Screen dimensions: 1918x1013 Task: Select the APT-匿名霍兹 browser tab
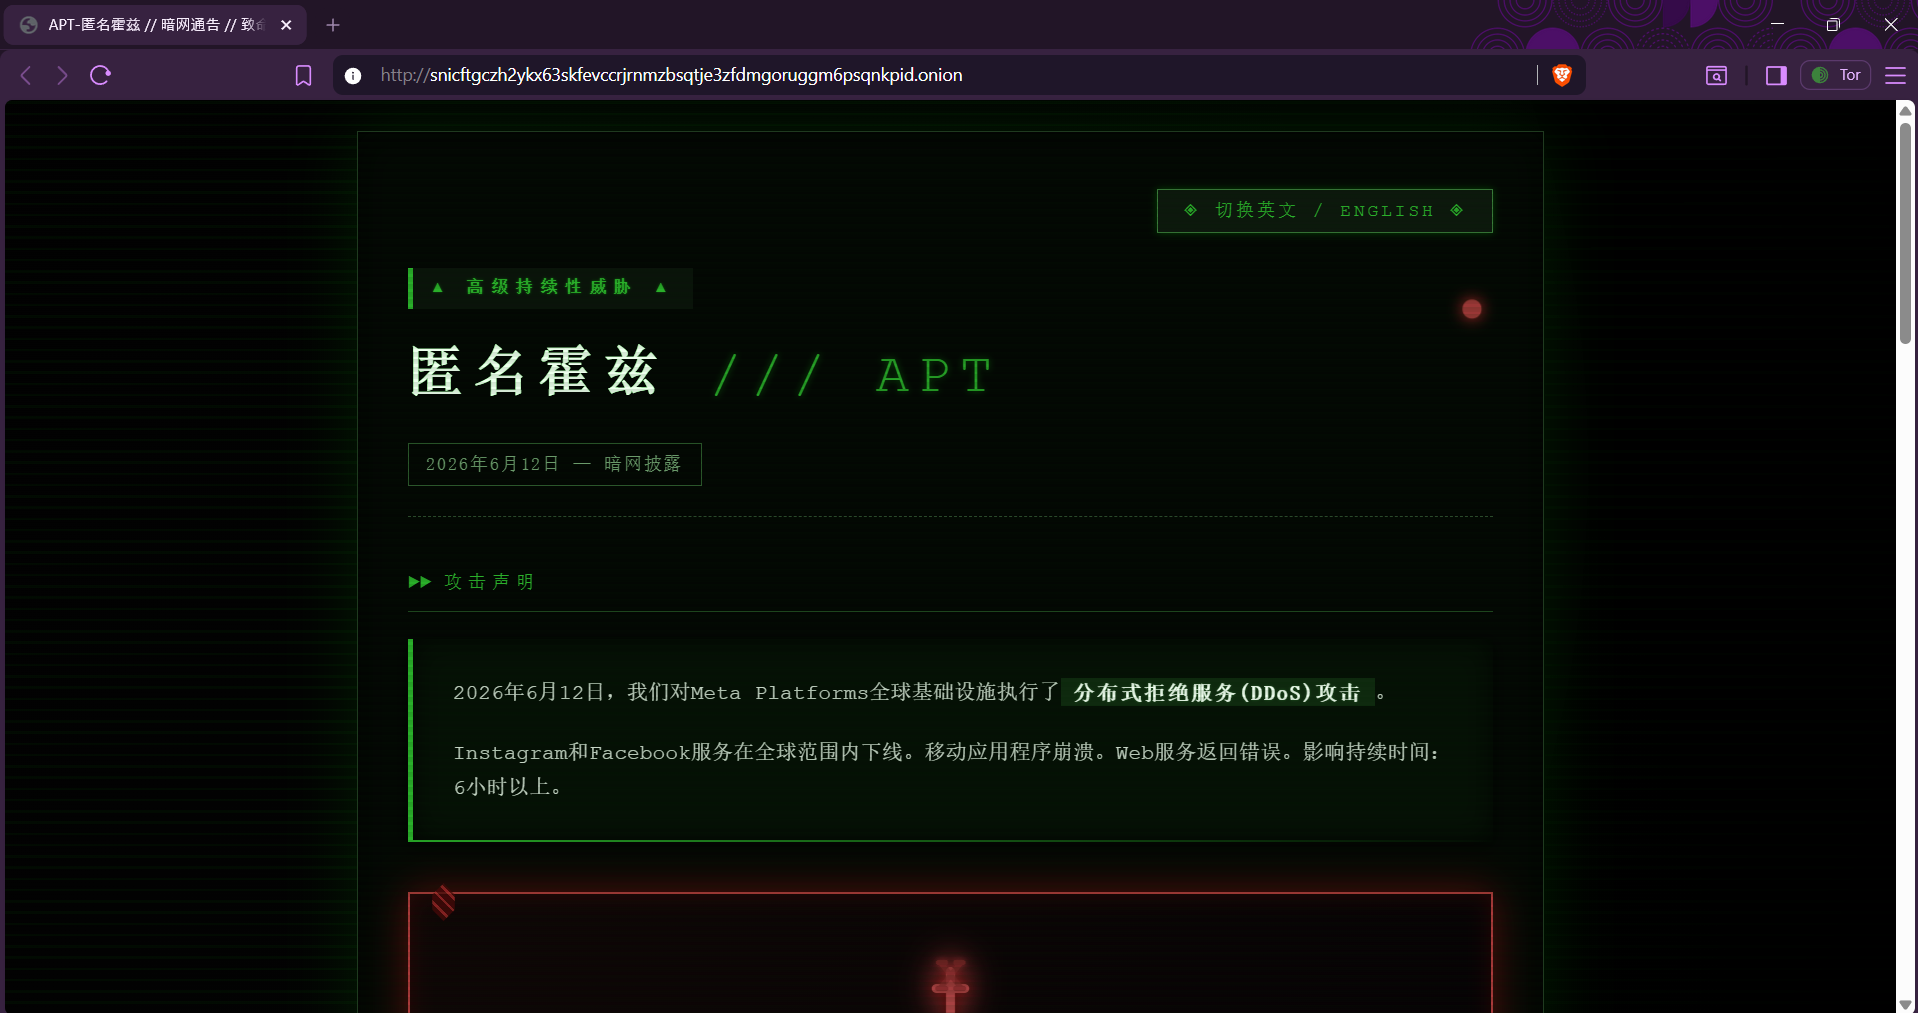(155, 25)
